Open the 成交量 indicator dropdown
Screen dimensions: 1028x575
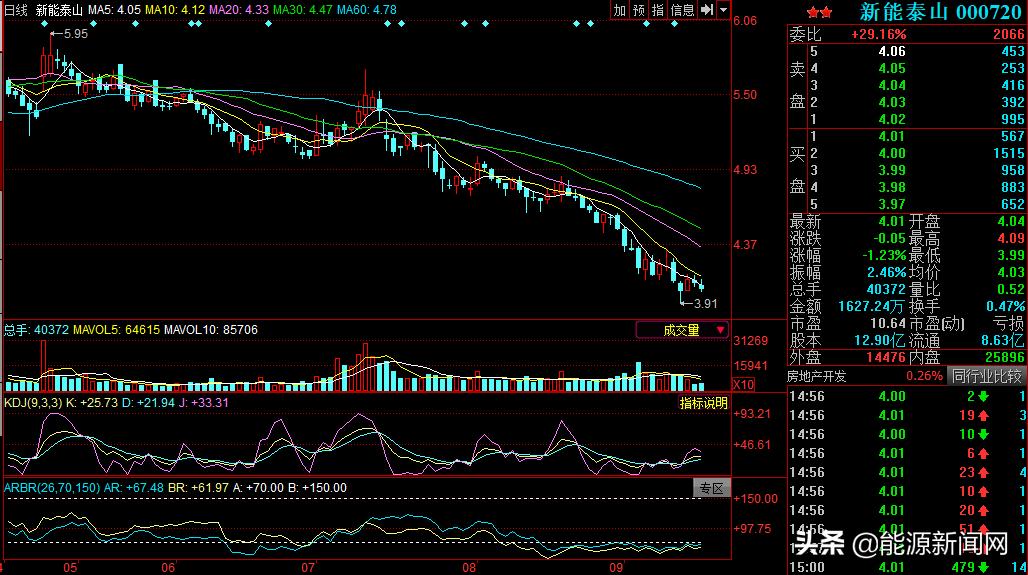coord(682,330)
